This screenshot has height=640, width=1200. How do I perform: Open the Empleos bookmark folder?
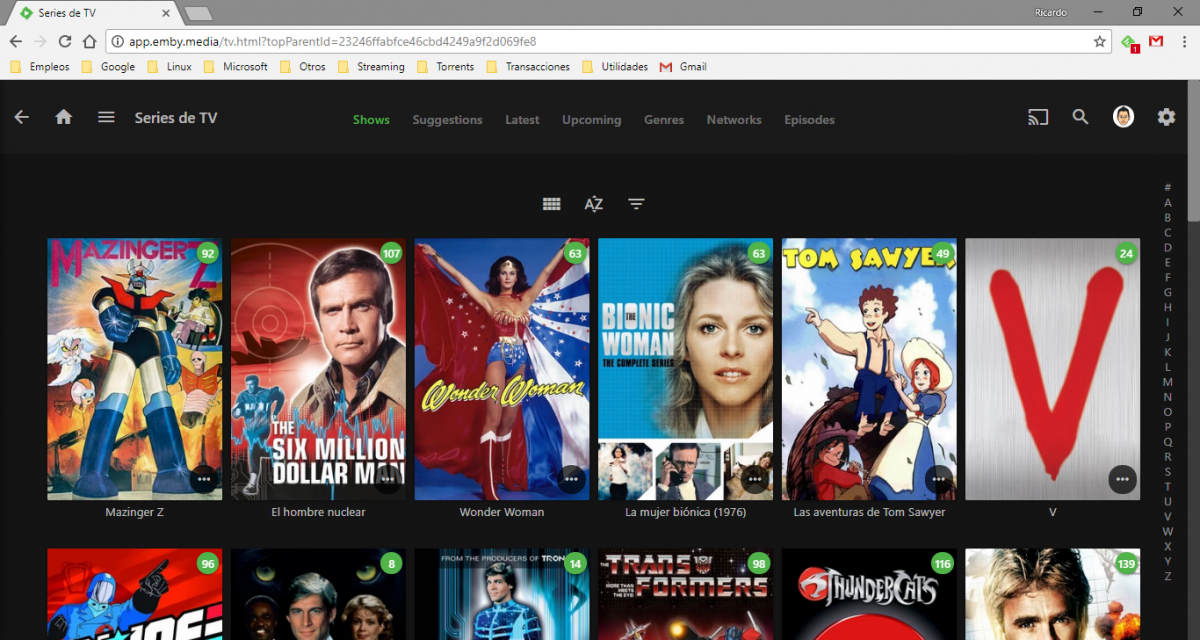pos(40,67)
